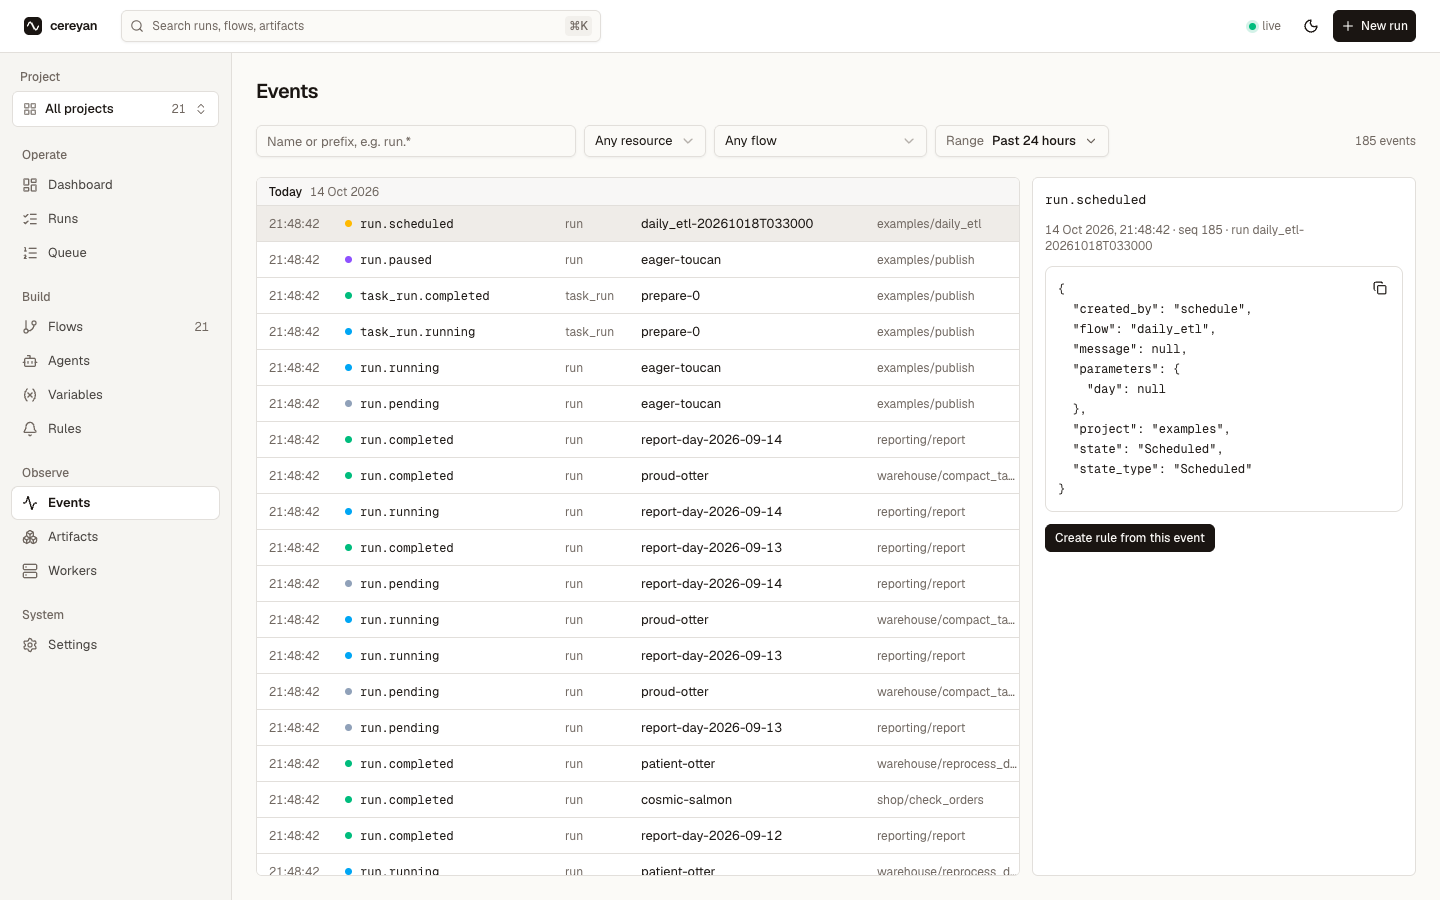Click the Artifacts icon in sidebar
Screen dimensions: 1440x900
[30, 537]
